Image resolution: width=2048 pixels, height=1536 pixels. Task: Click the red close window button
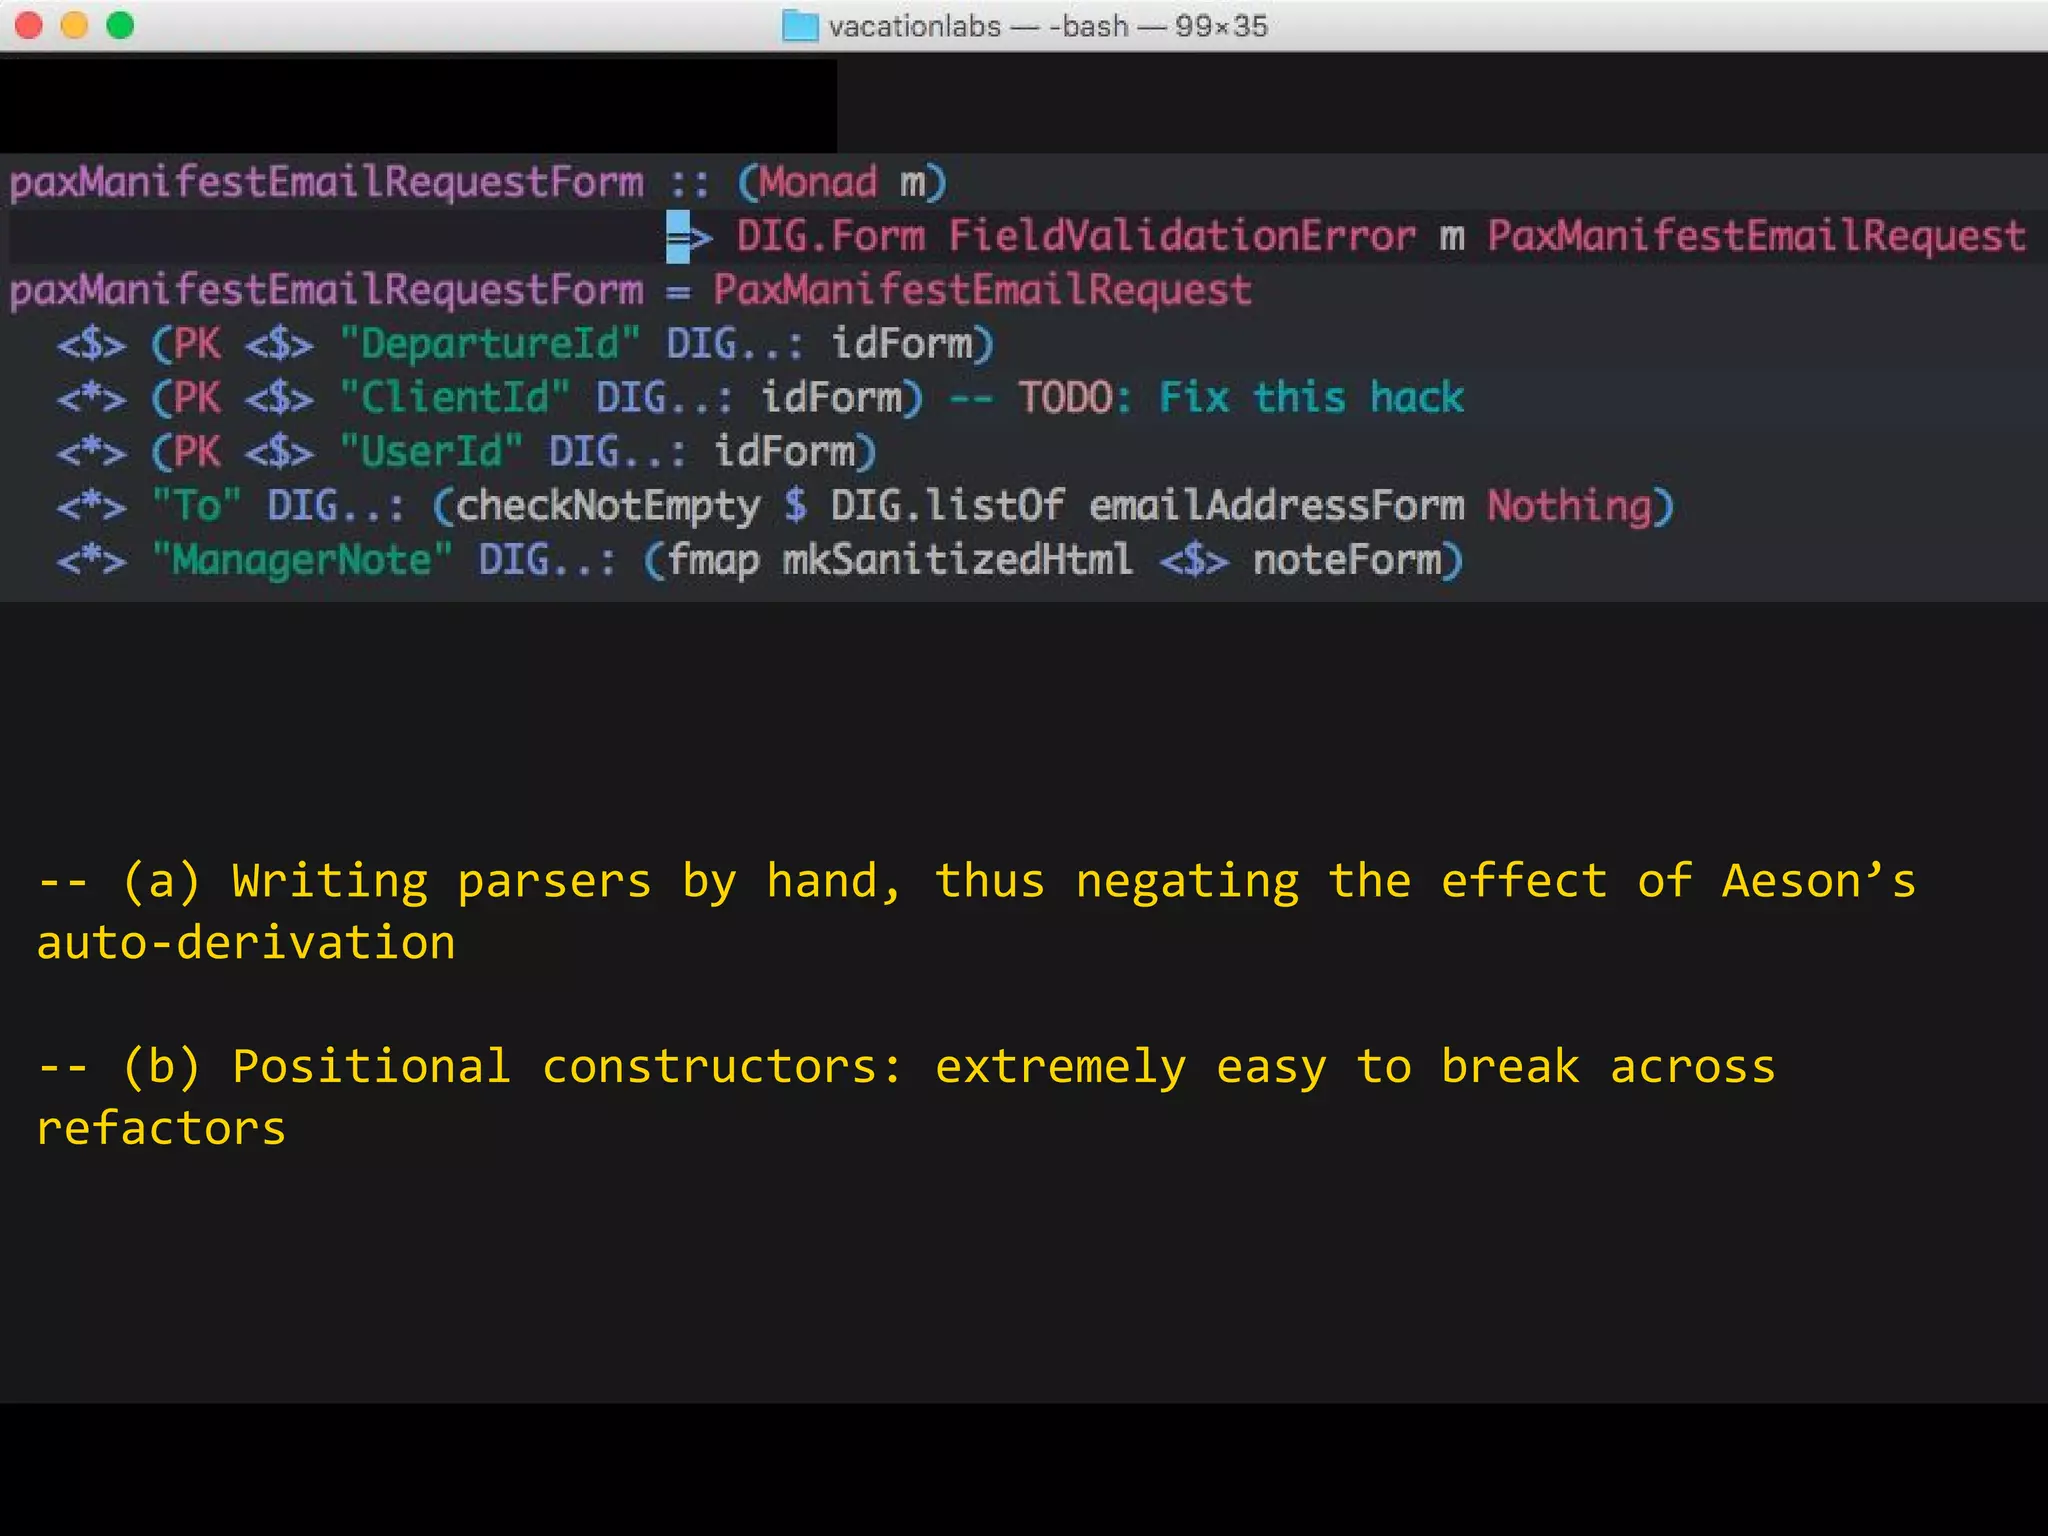(x=29, y=25)
